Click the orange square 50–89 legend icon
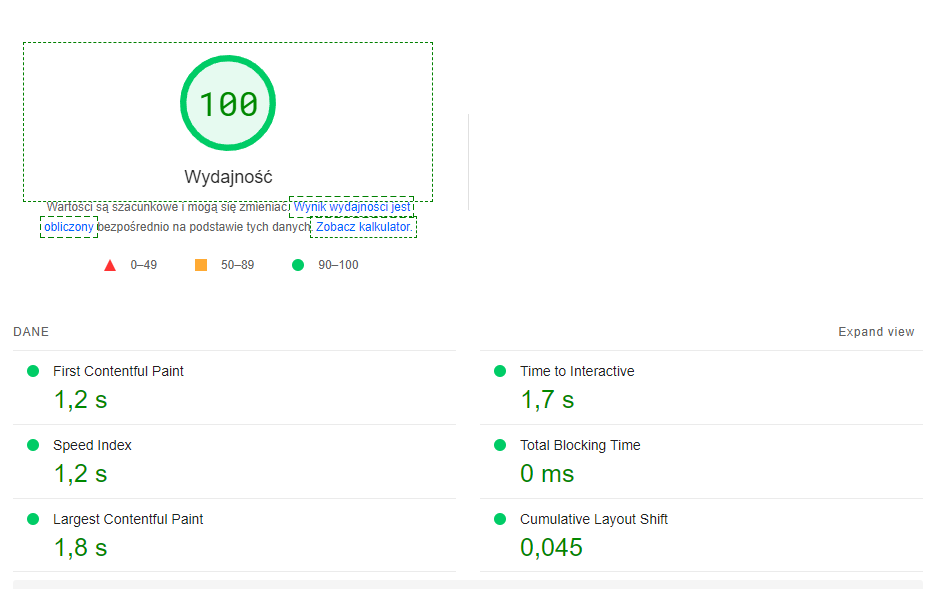 pos(201,265)
